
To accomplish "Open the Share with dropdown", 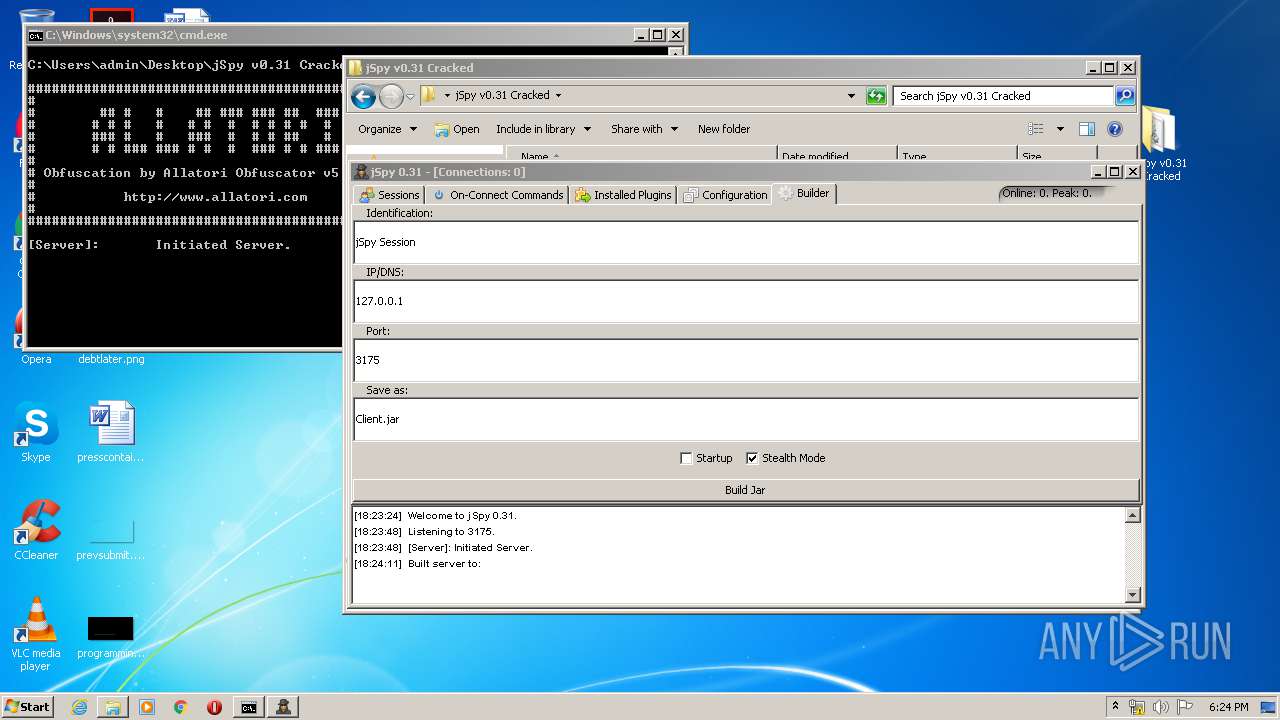I will click(645, 129).
